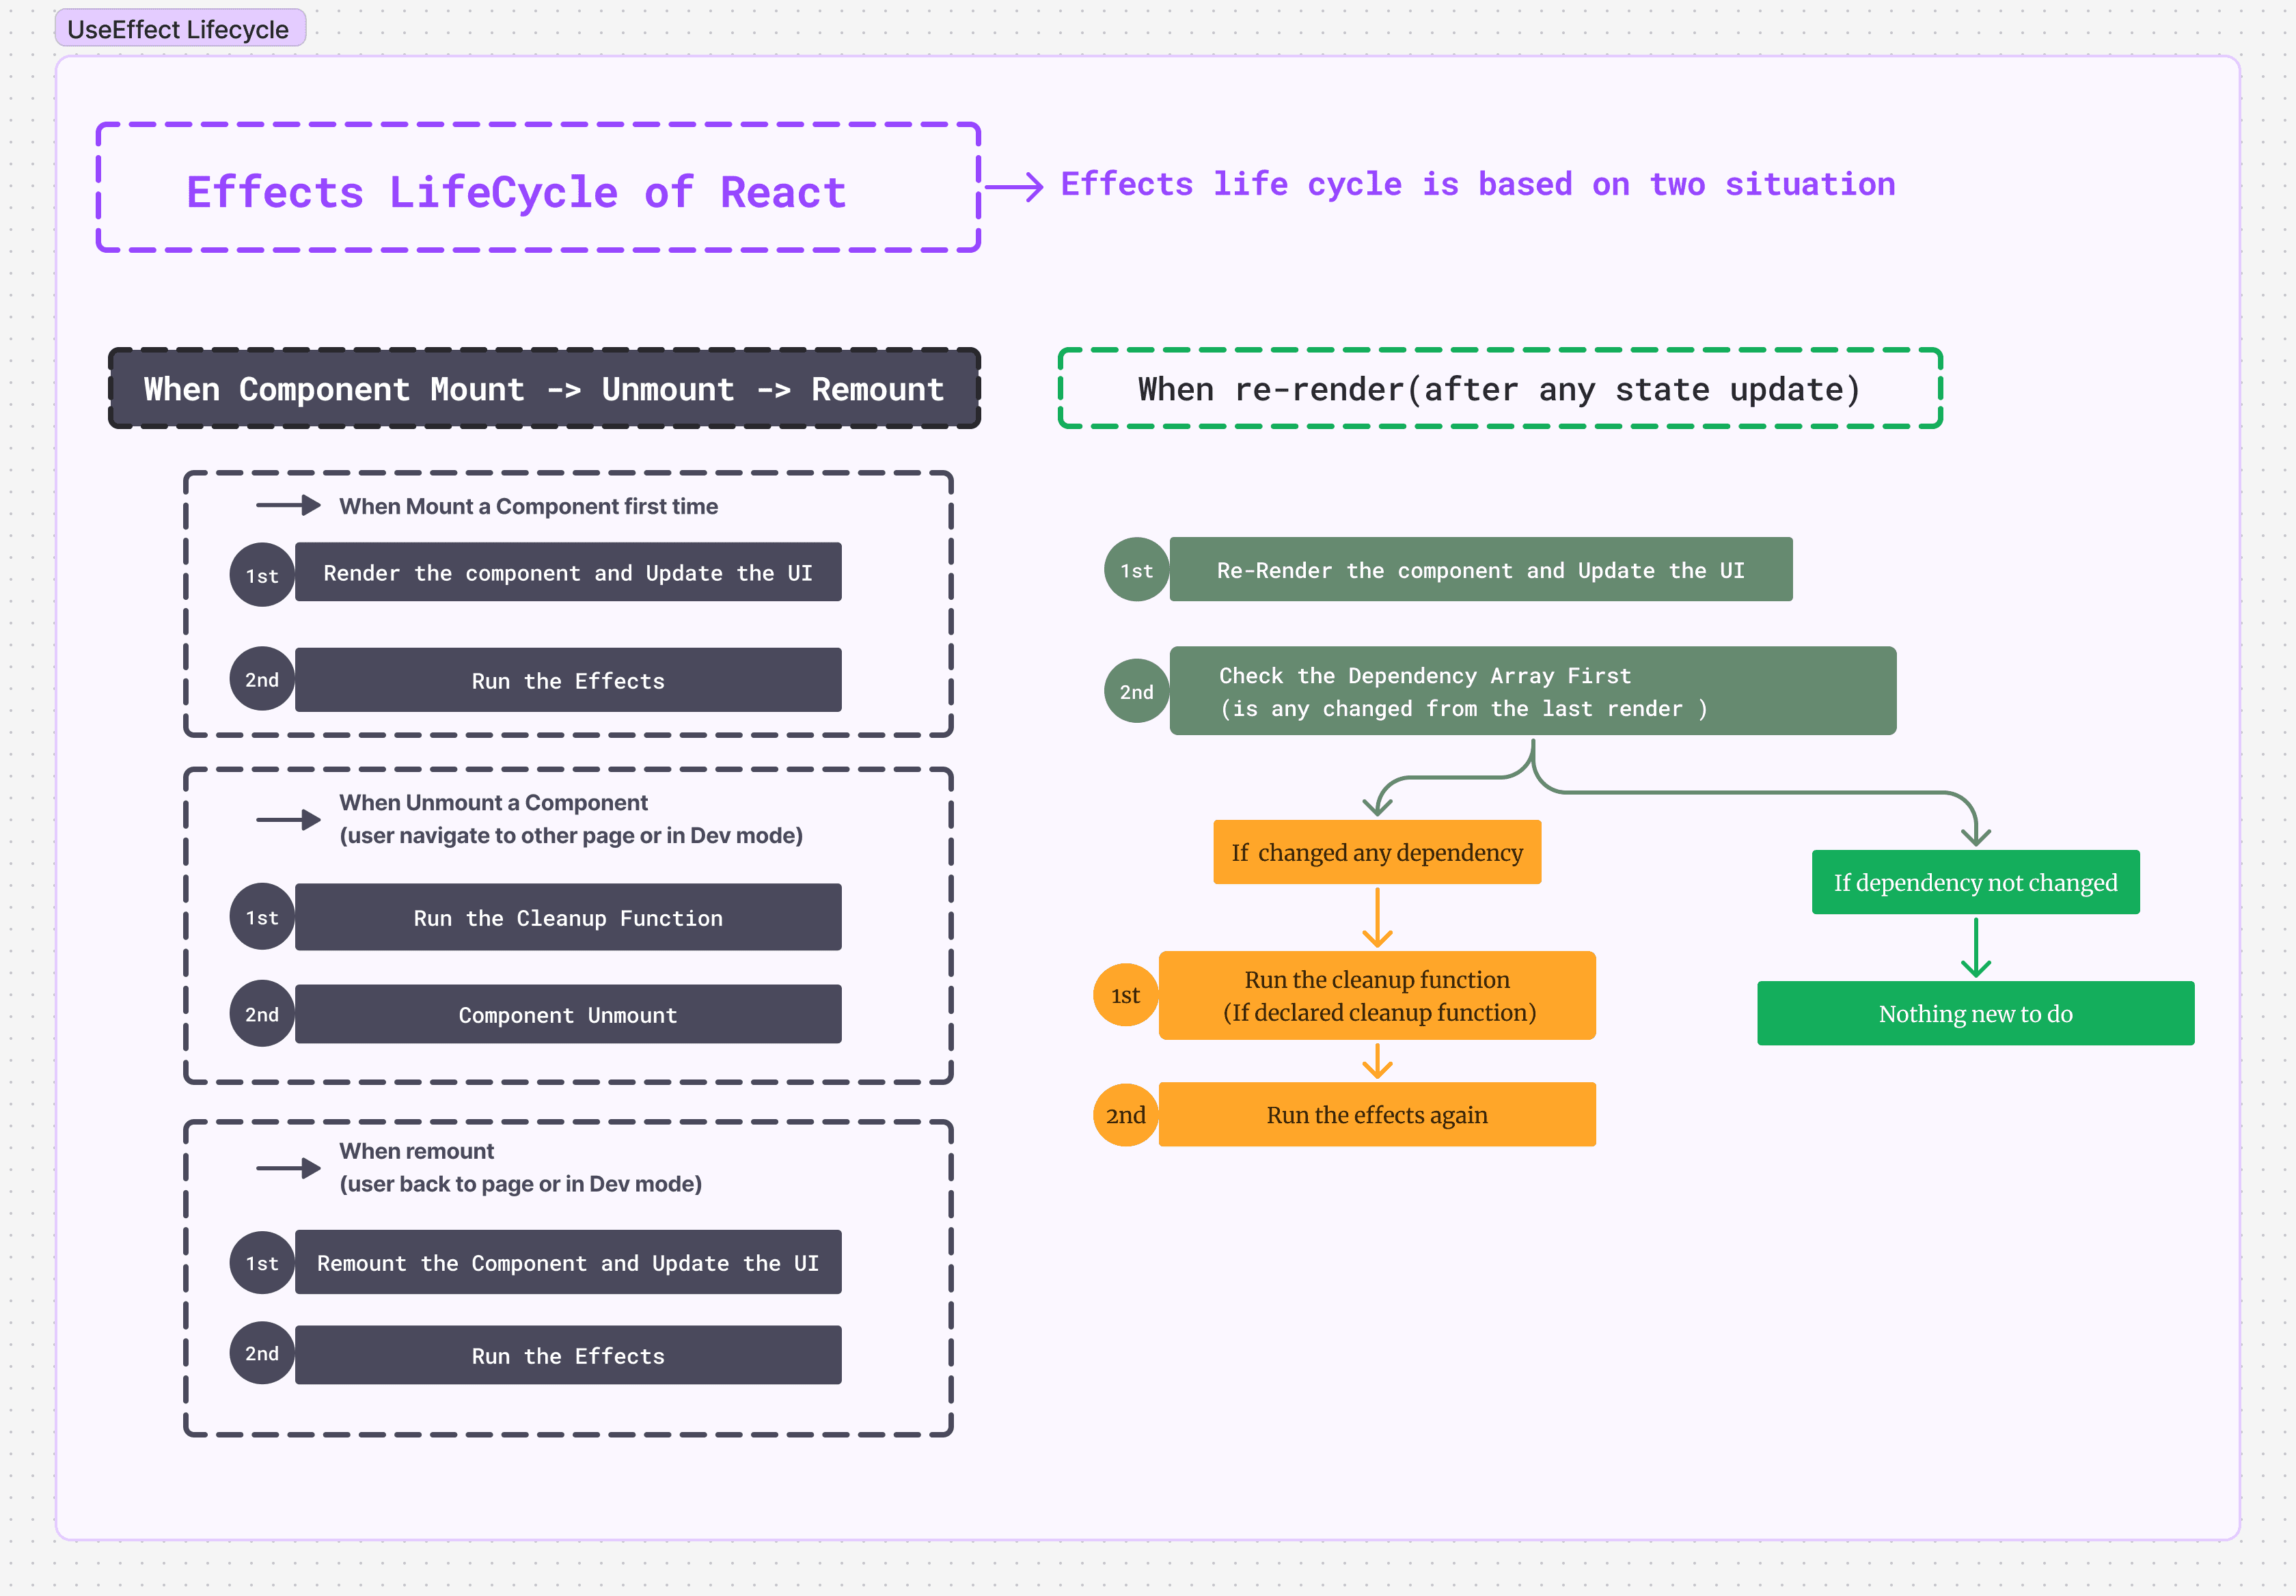This screenshot has width=2296, height=1596.
Task: Select the 'Run the effects again' box
Action: (x=1377, y=1114)
